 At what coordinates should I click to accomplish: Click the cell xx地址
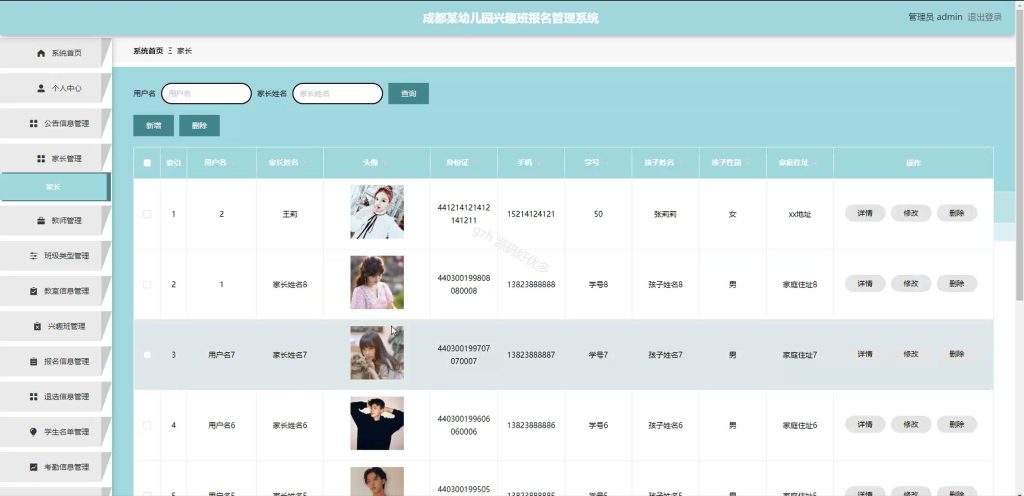(799, 214)
